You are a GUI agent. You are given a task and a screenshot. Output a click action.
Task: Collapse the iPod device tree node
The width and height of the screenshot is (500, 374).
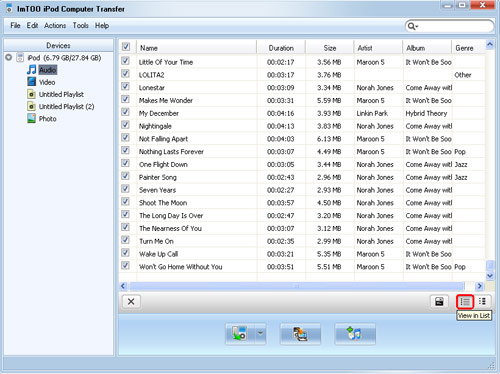[x=9, y=57]
